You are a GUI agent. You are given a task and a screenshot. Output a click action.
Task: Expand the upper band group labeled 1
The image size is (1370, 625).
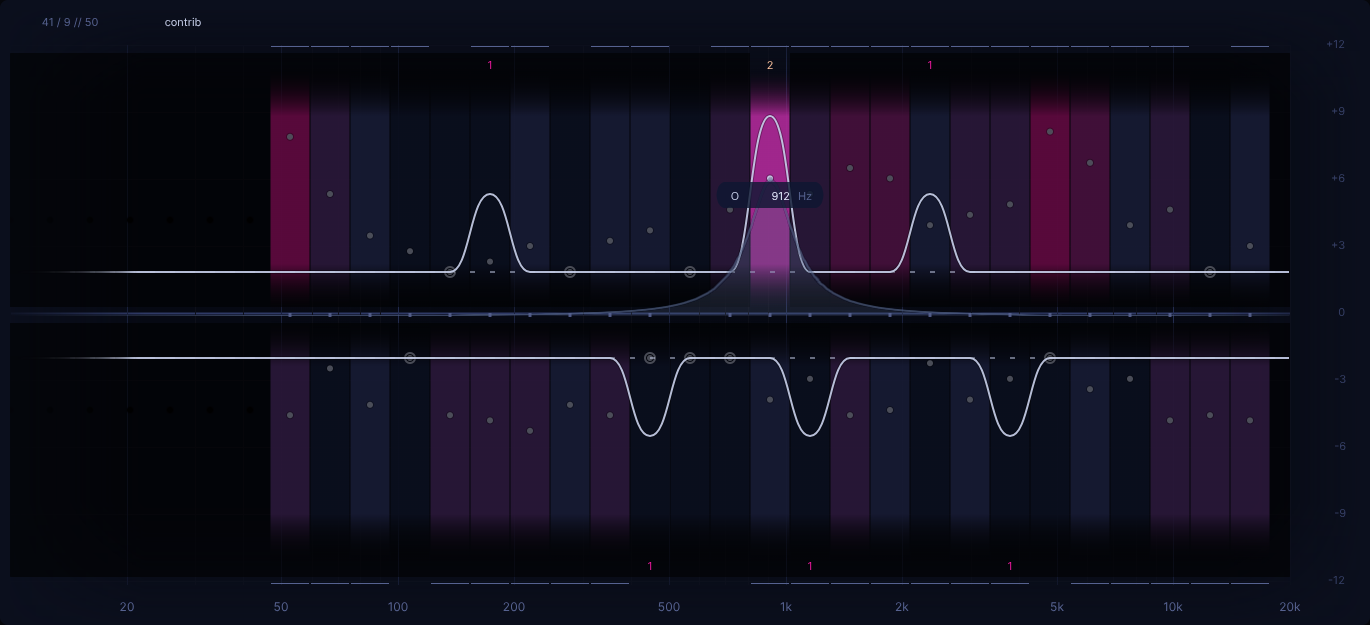[489, 64]
